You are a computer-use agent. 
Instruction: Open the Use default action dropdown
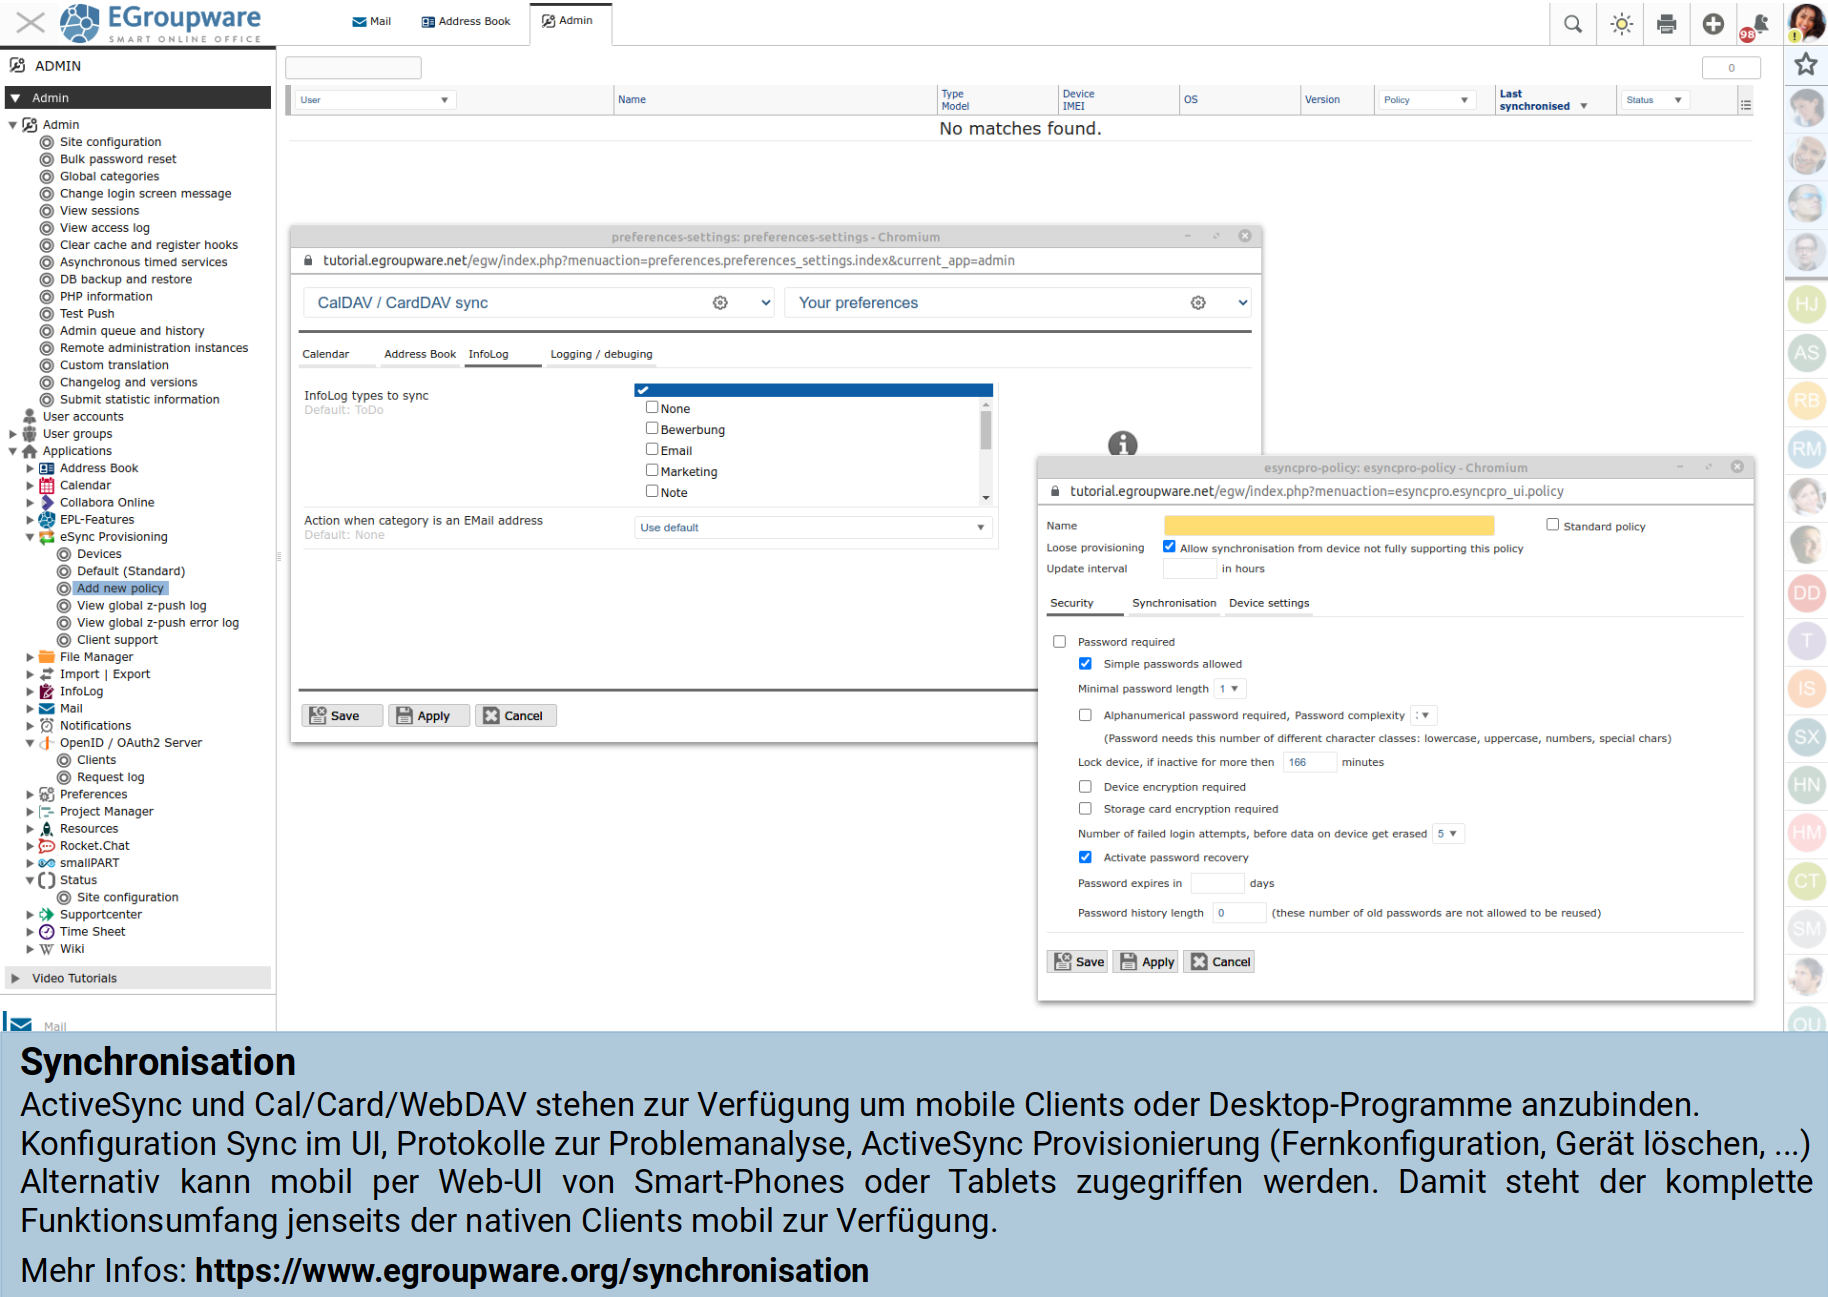[x=813, y=528]
